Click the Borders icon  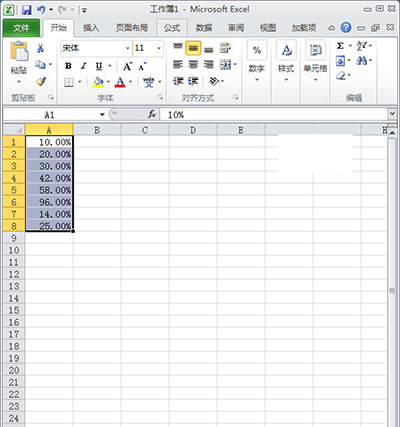(69, 82)
